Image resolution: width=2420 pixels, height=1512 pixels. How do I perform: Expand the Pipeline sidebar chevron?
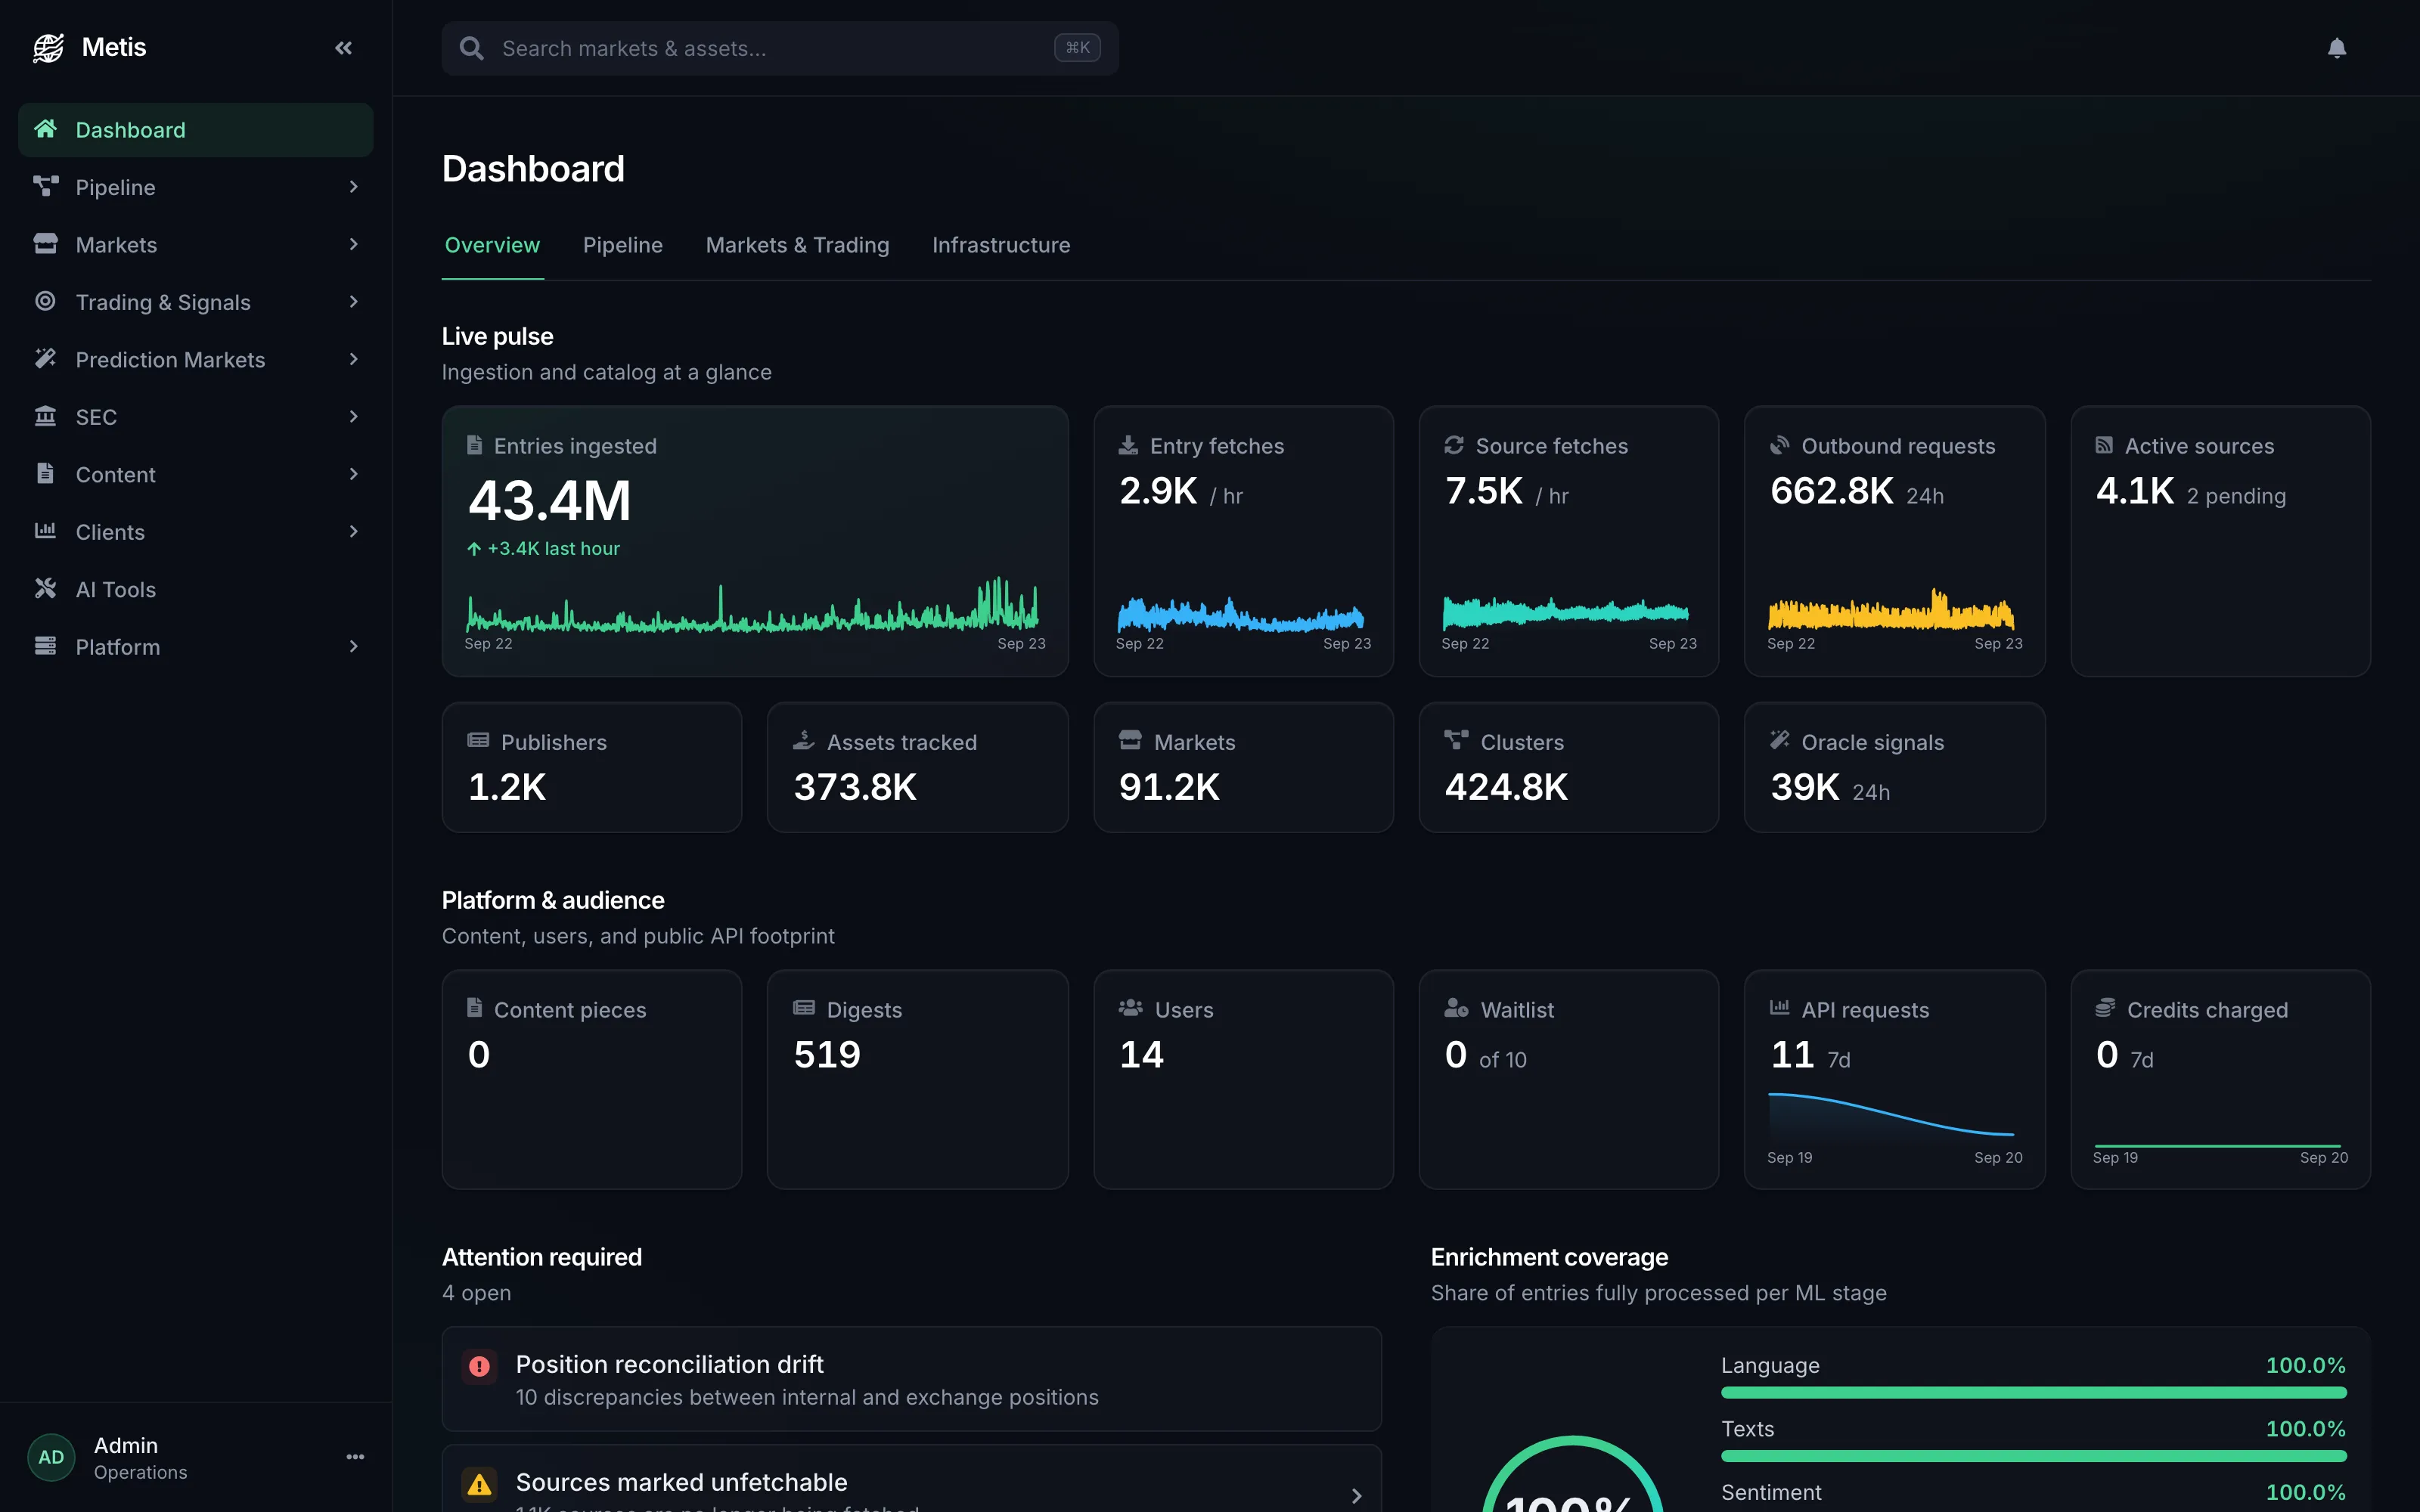coord(353,187)
